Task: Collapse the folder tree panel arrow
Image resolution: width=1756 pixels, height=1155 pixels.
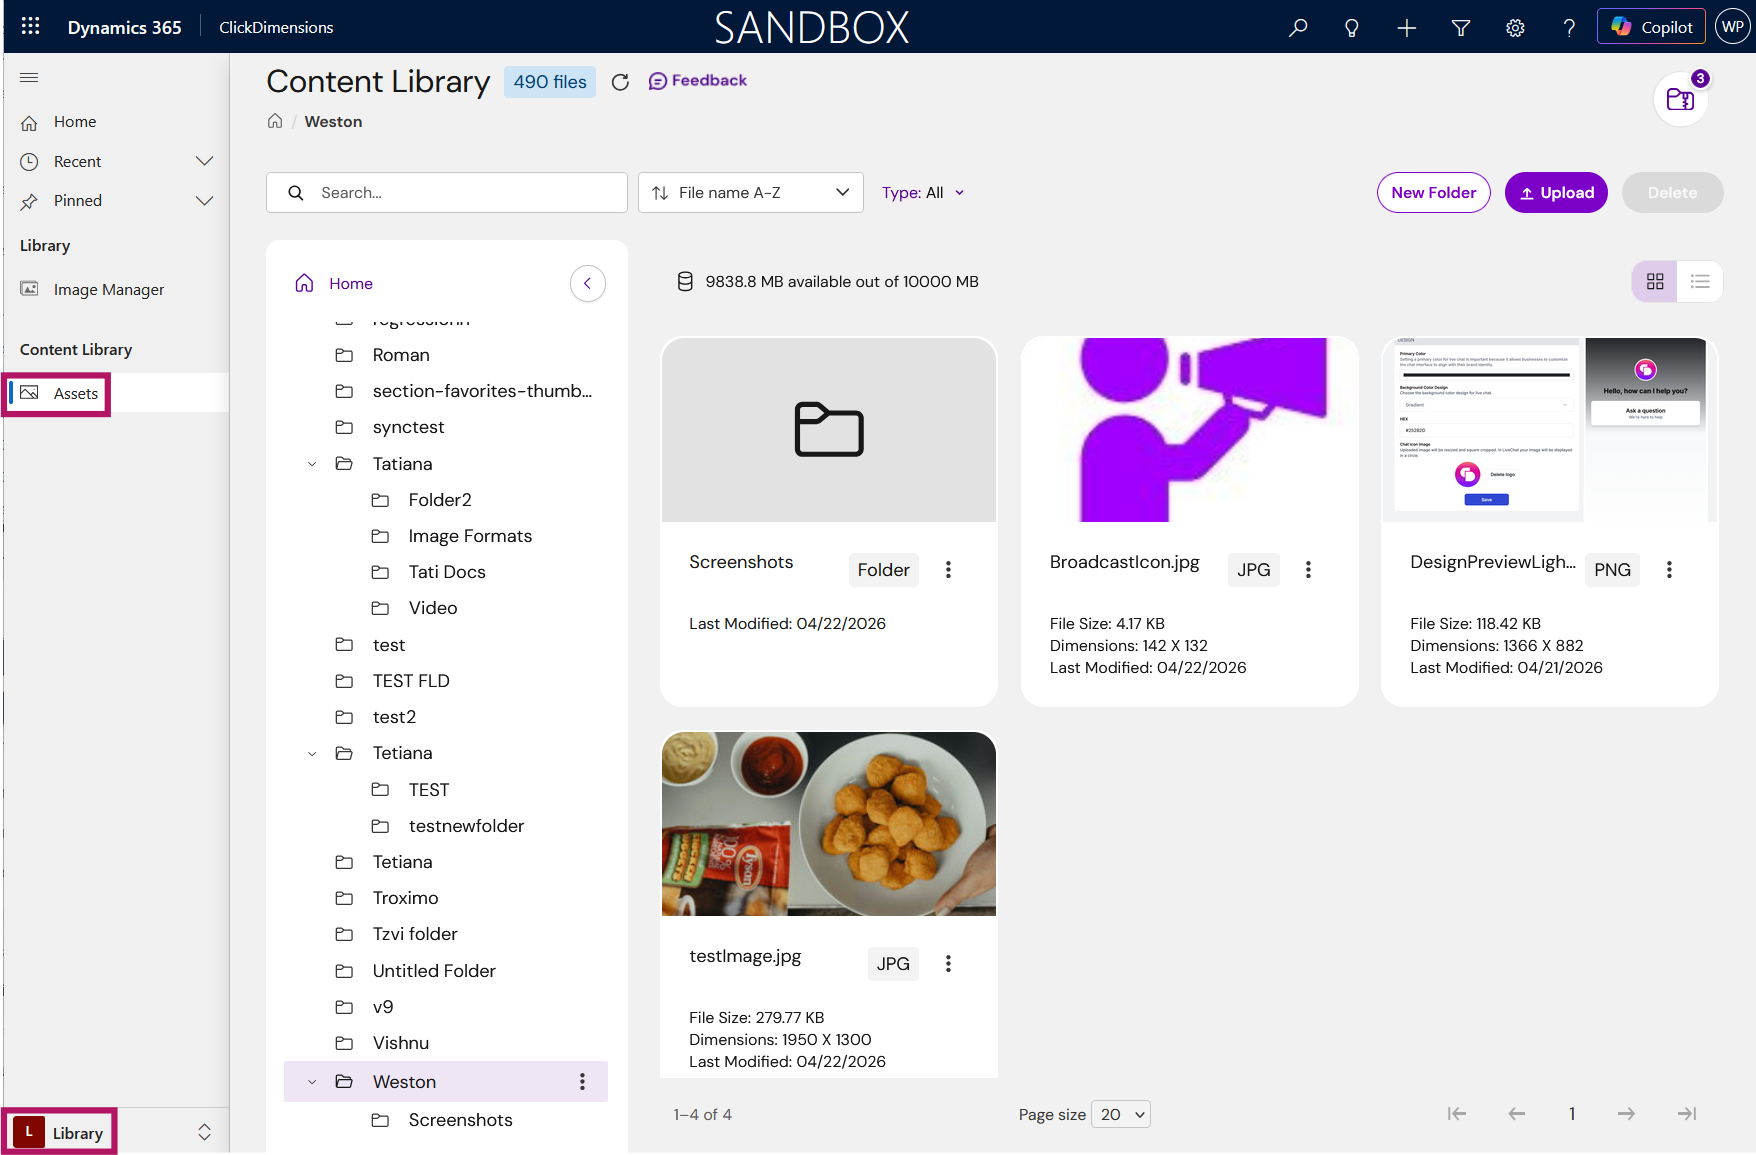Action: (x=587, y=283)
